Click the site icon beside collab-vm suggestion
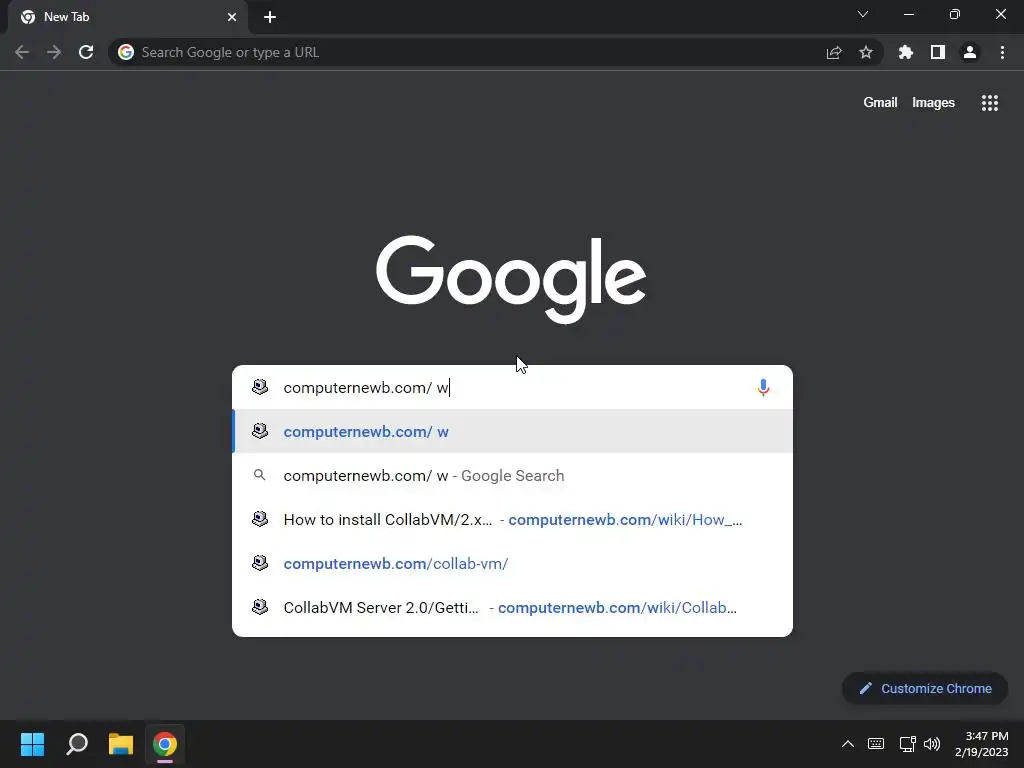The width and height of the screenshot is (1024, 768). 260,562
